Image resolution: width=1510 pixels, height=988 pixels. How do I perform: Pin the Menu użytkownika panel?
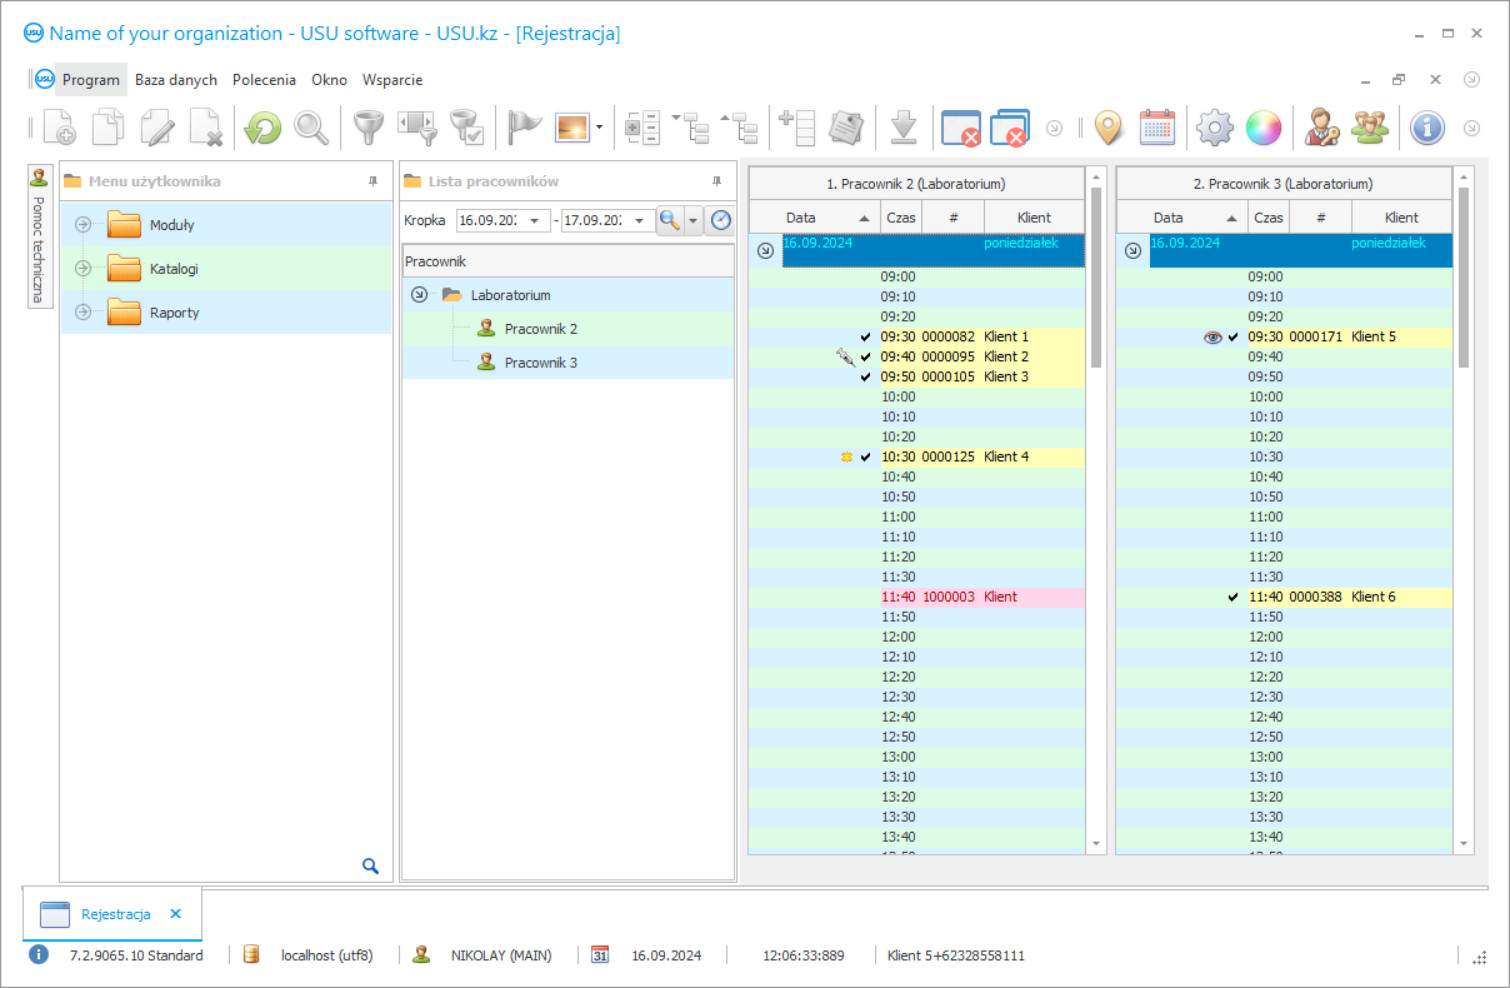pos(373,181)
